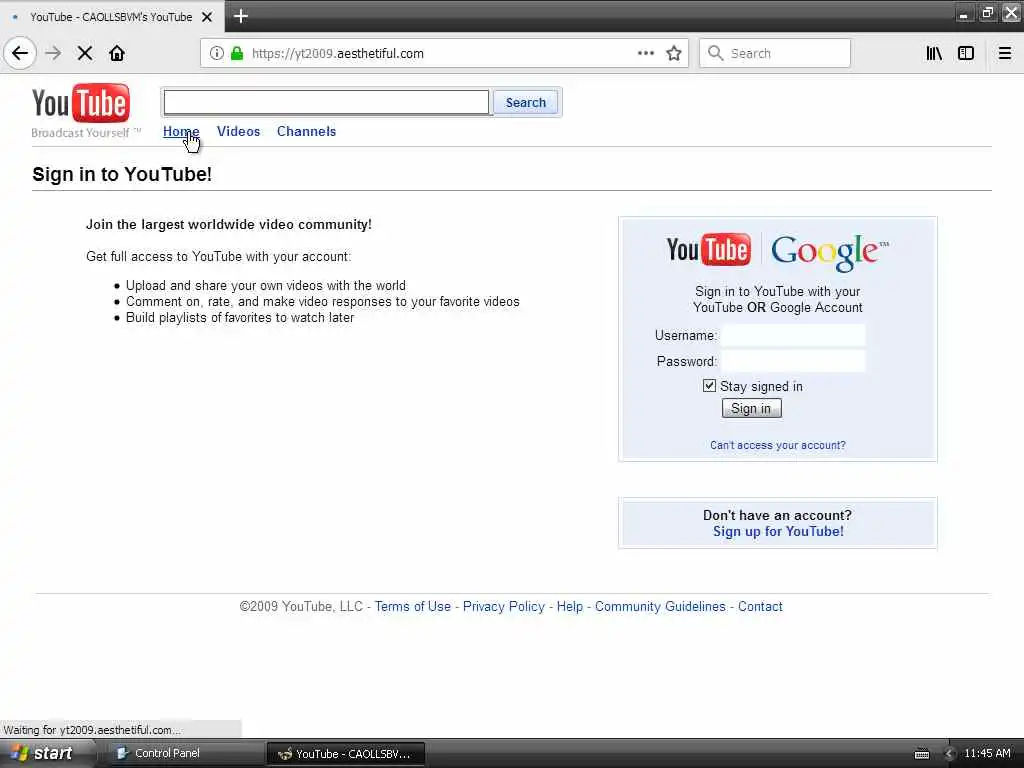Screen dimensions: 1024x768
Task: Click the green padlock security icon
Action: coord(237,53)
